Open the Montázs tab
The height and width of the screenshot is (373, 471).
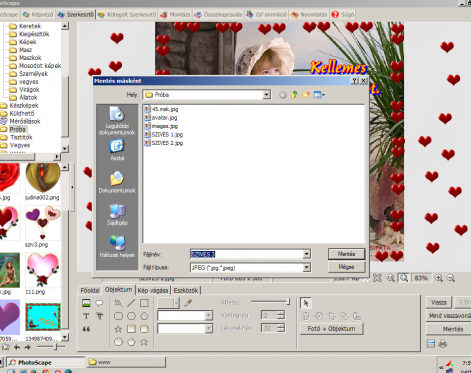click(175, 15)
